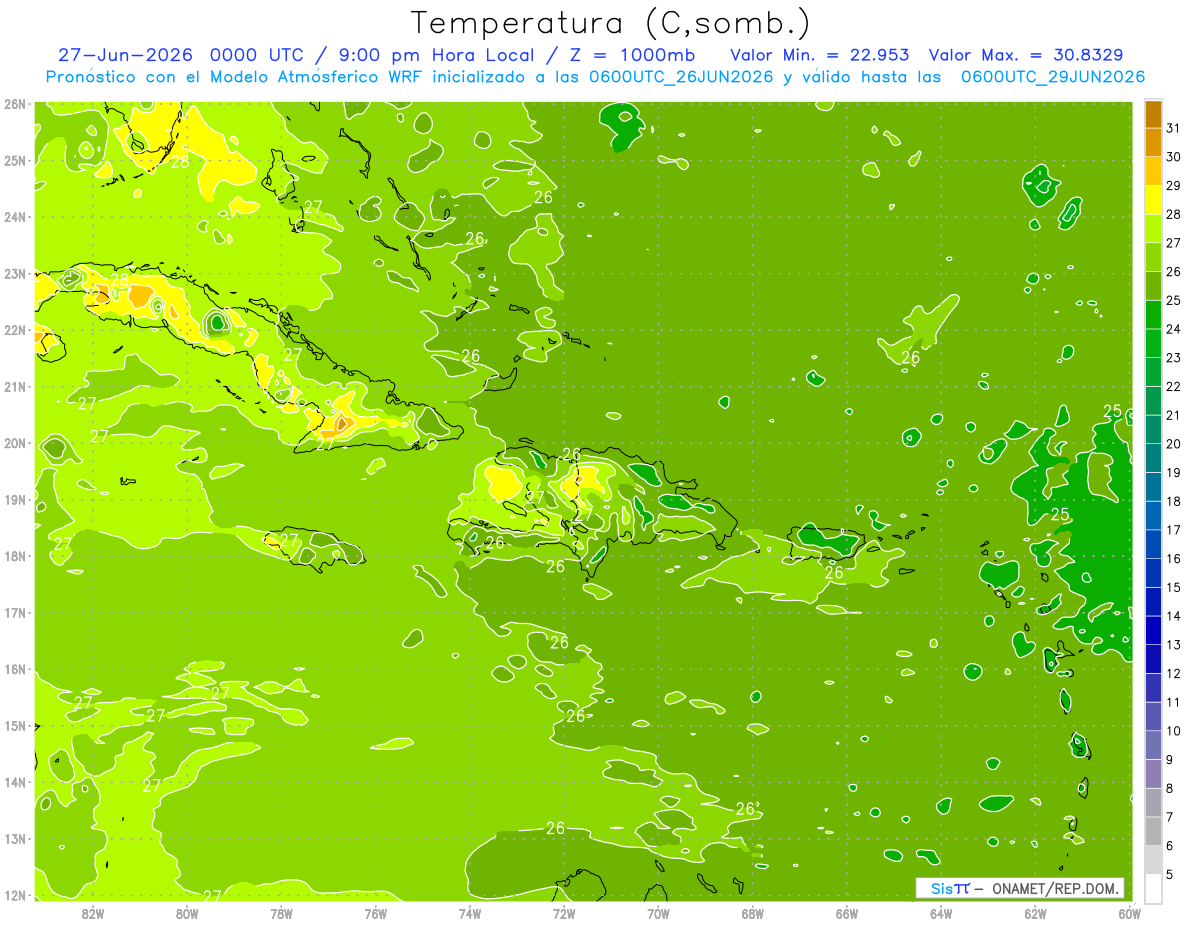Image resolution: width=1200 pixels, height=927 pixels.
Task: Click the 72W longitude axis label
Action: tap(564, 913)
